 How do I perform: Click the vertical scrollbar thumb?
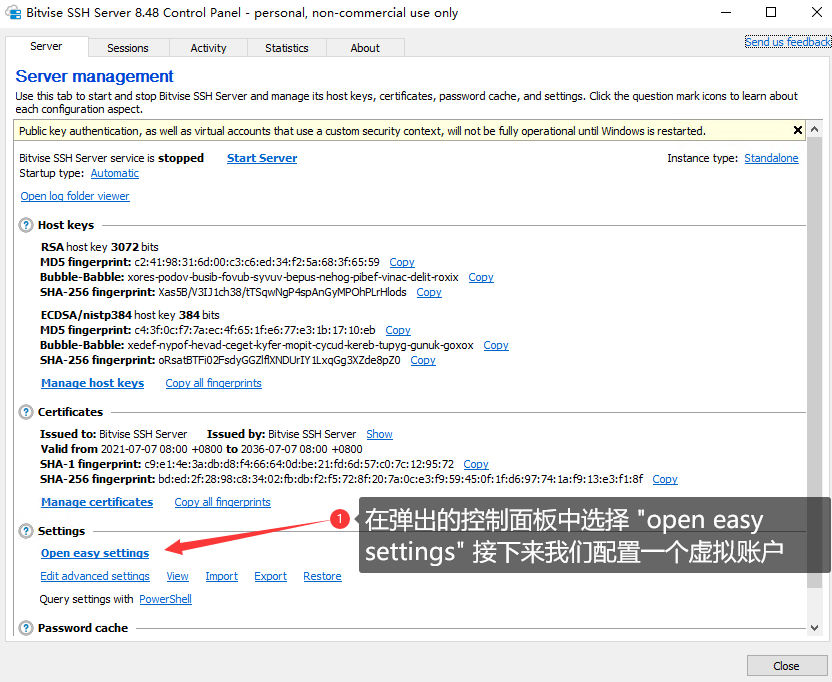click(x=814, y=362)
